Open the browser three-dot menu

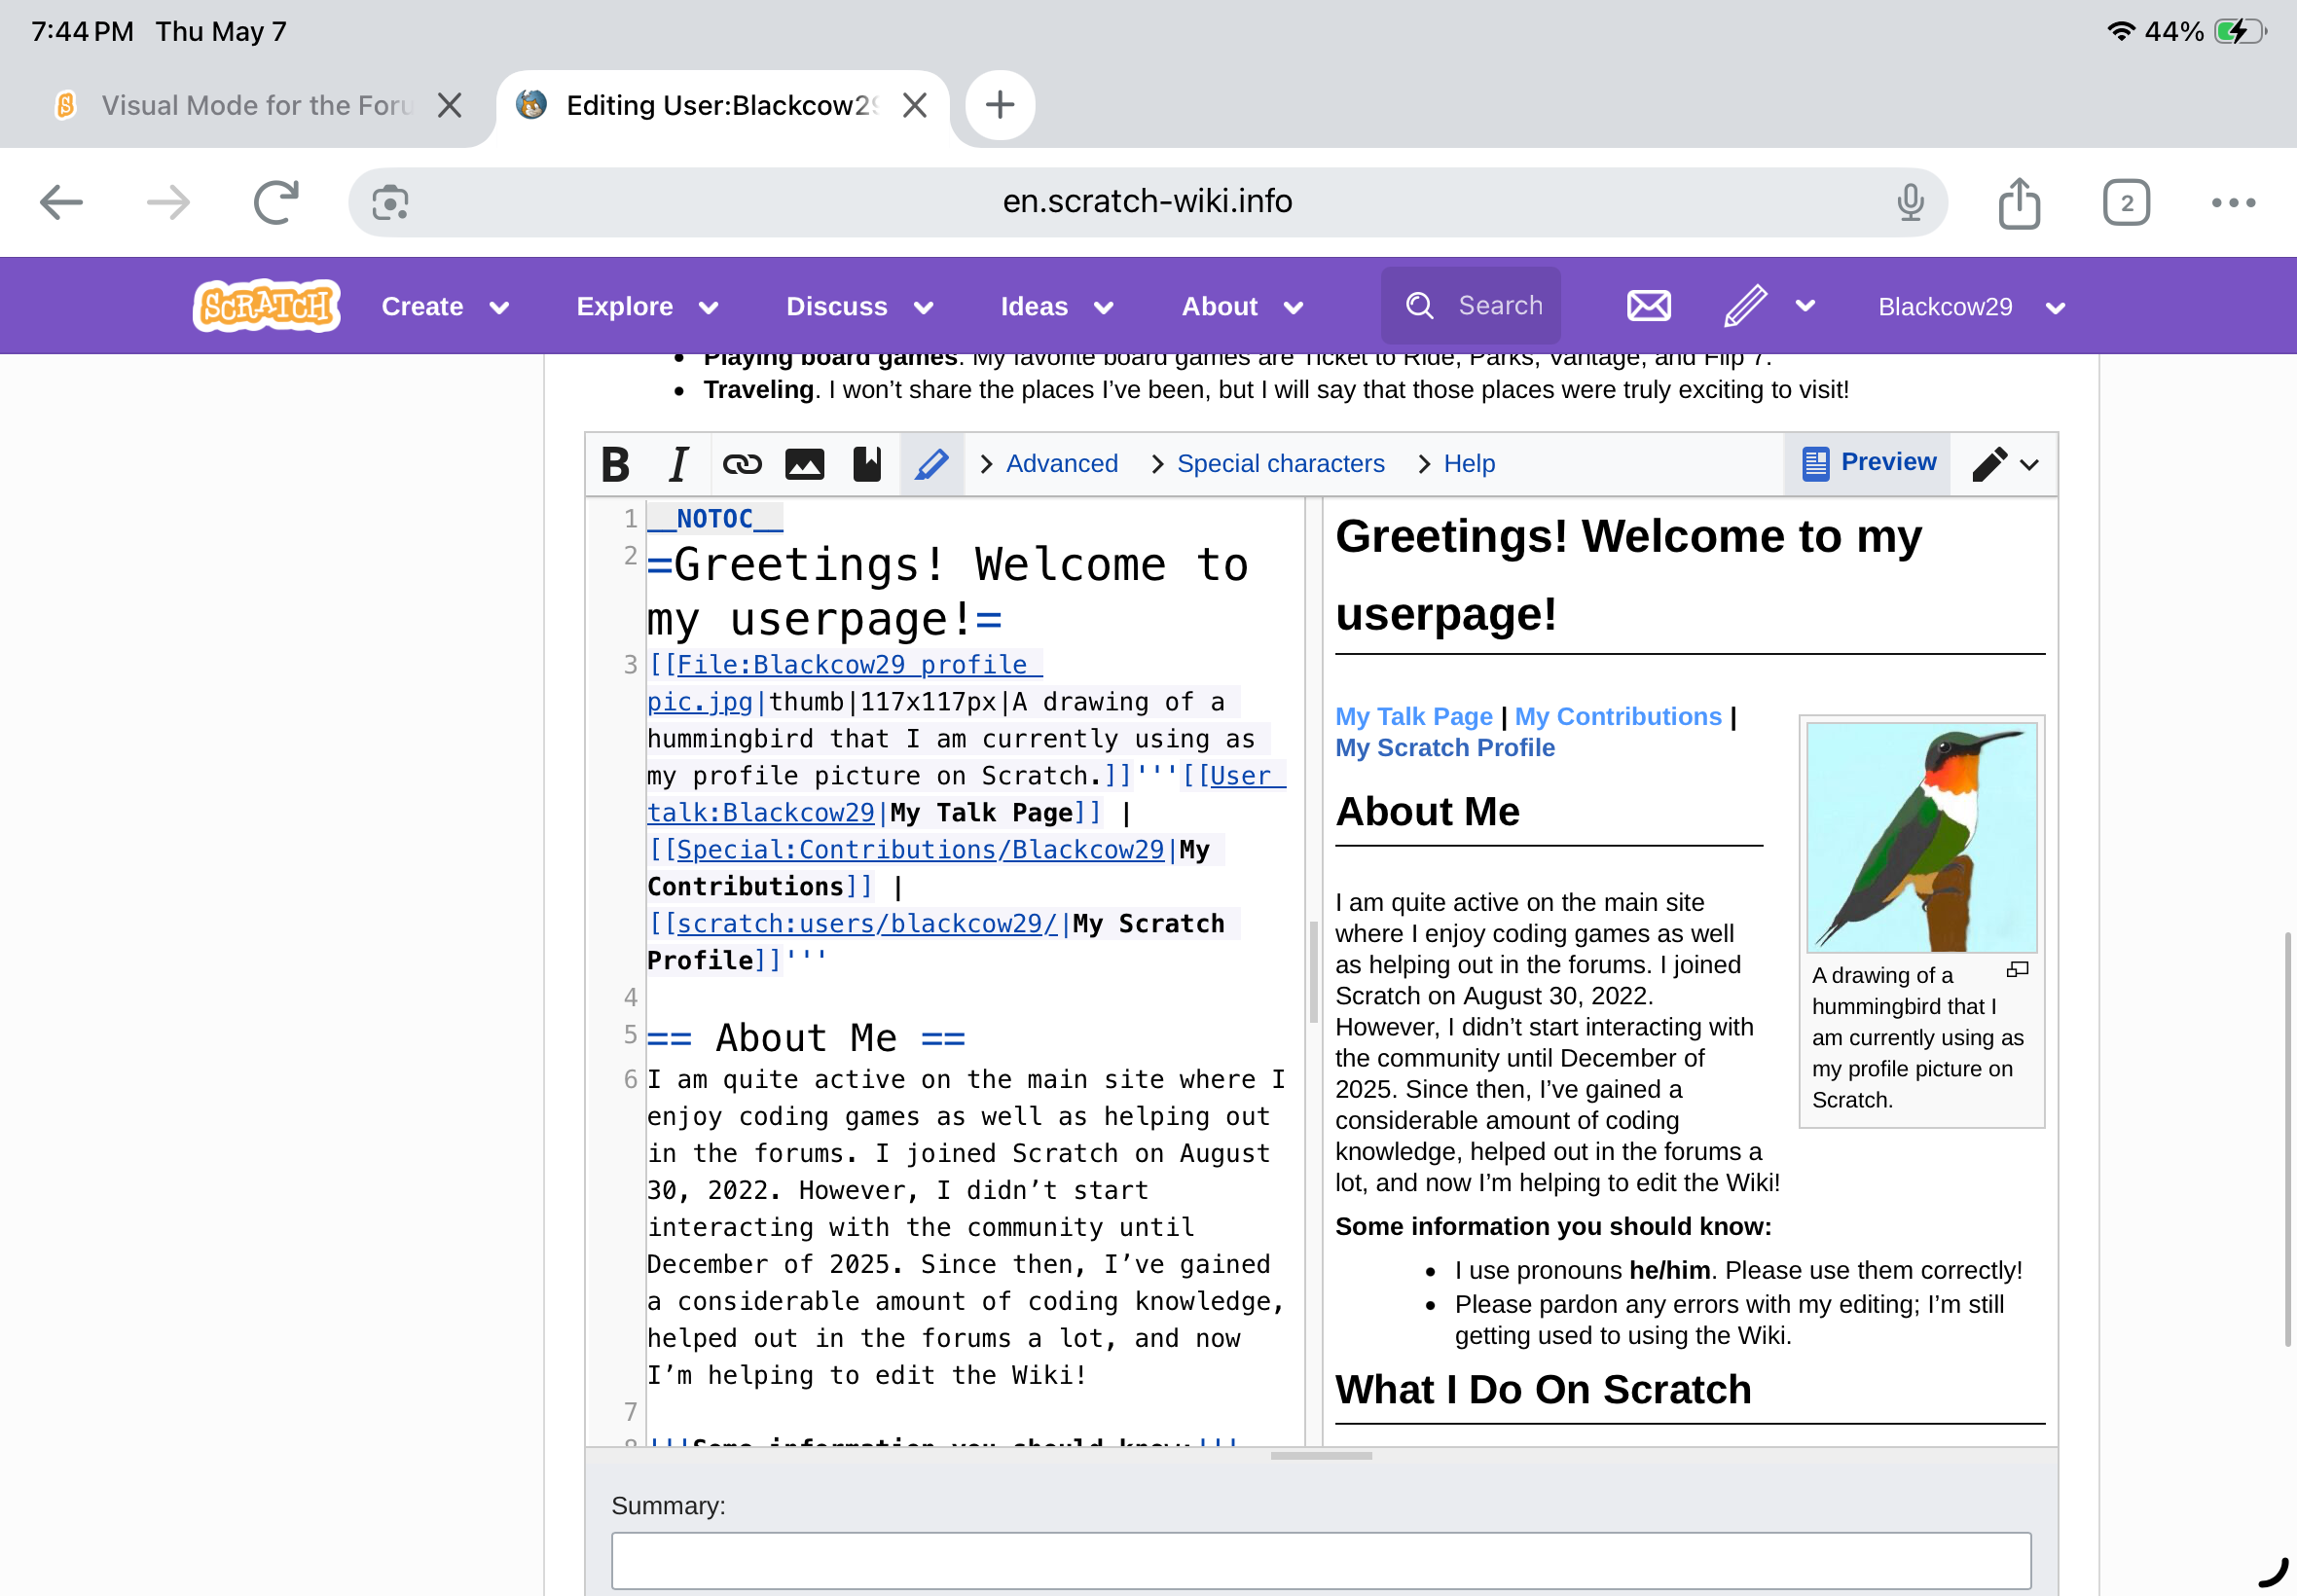[x=2233, y=203]
